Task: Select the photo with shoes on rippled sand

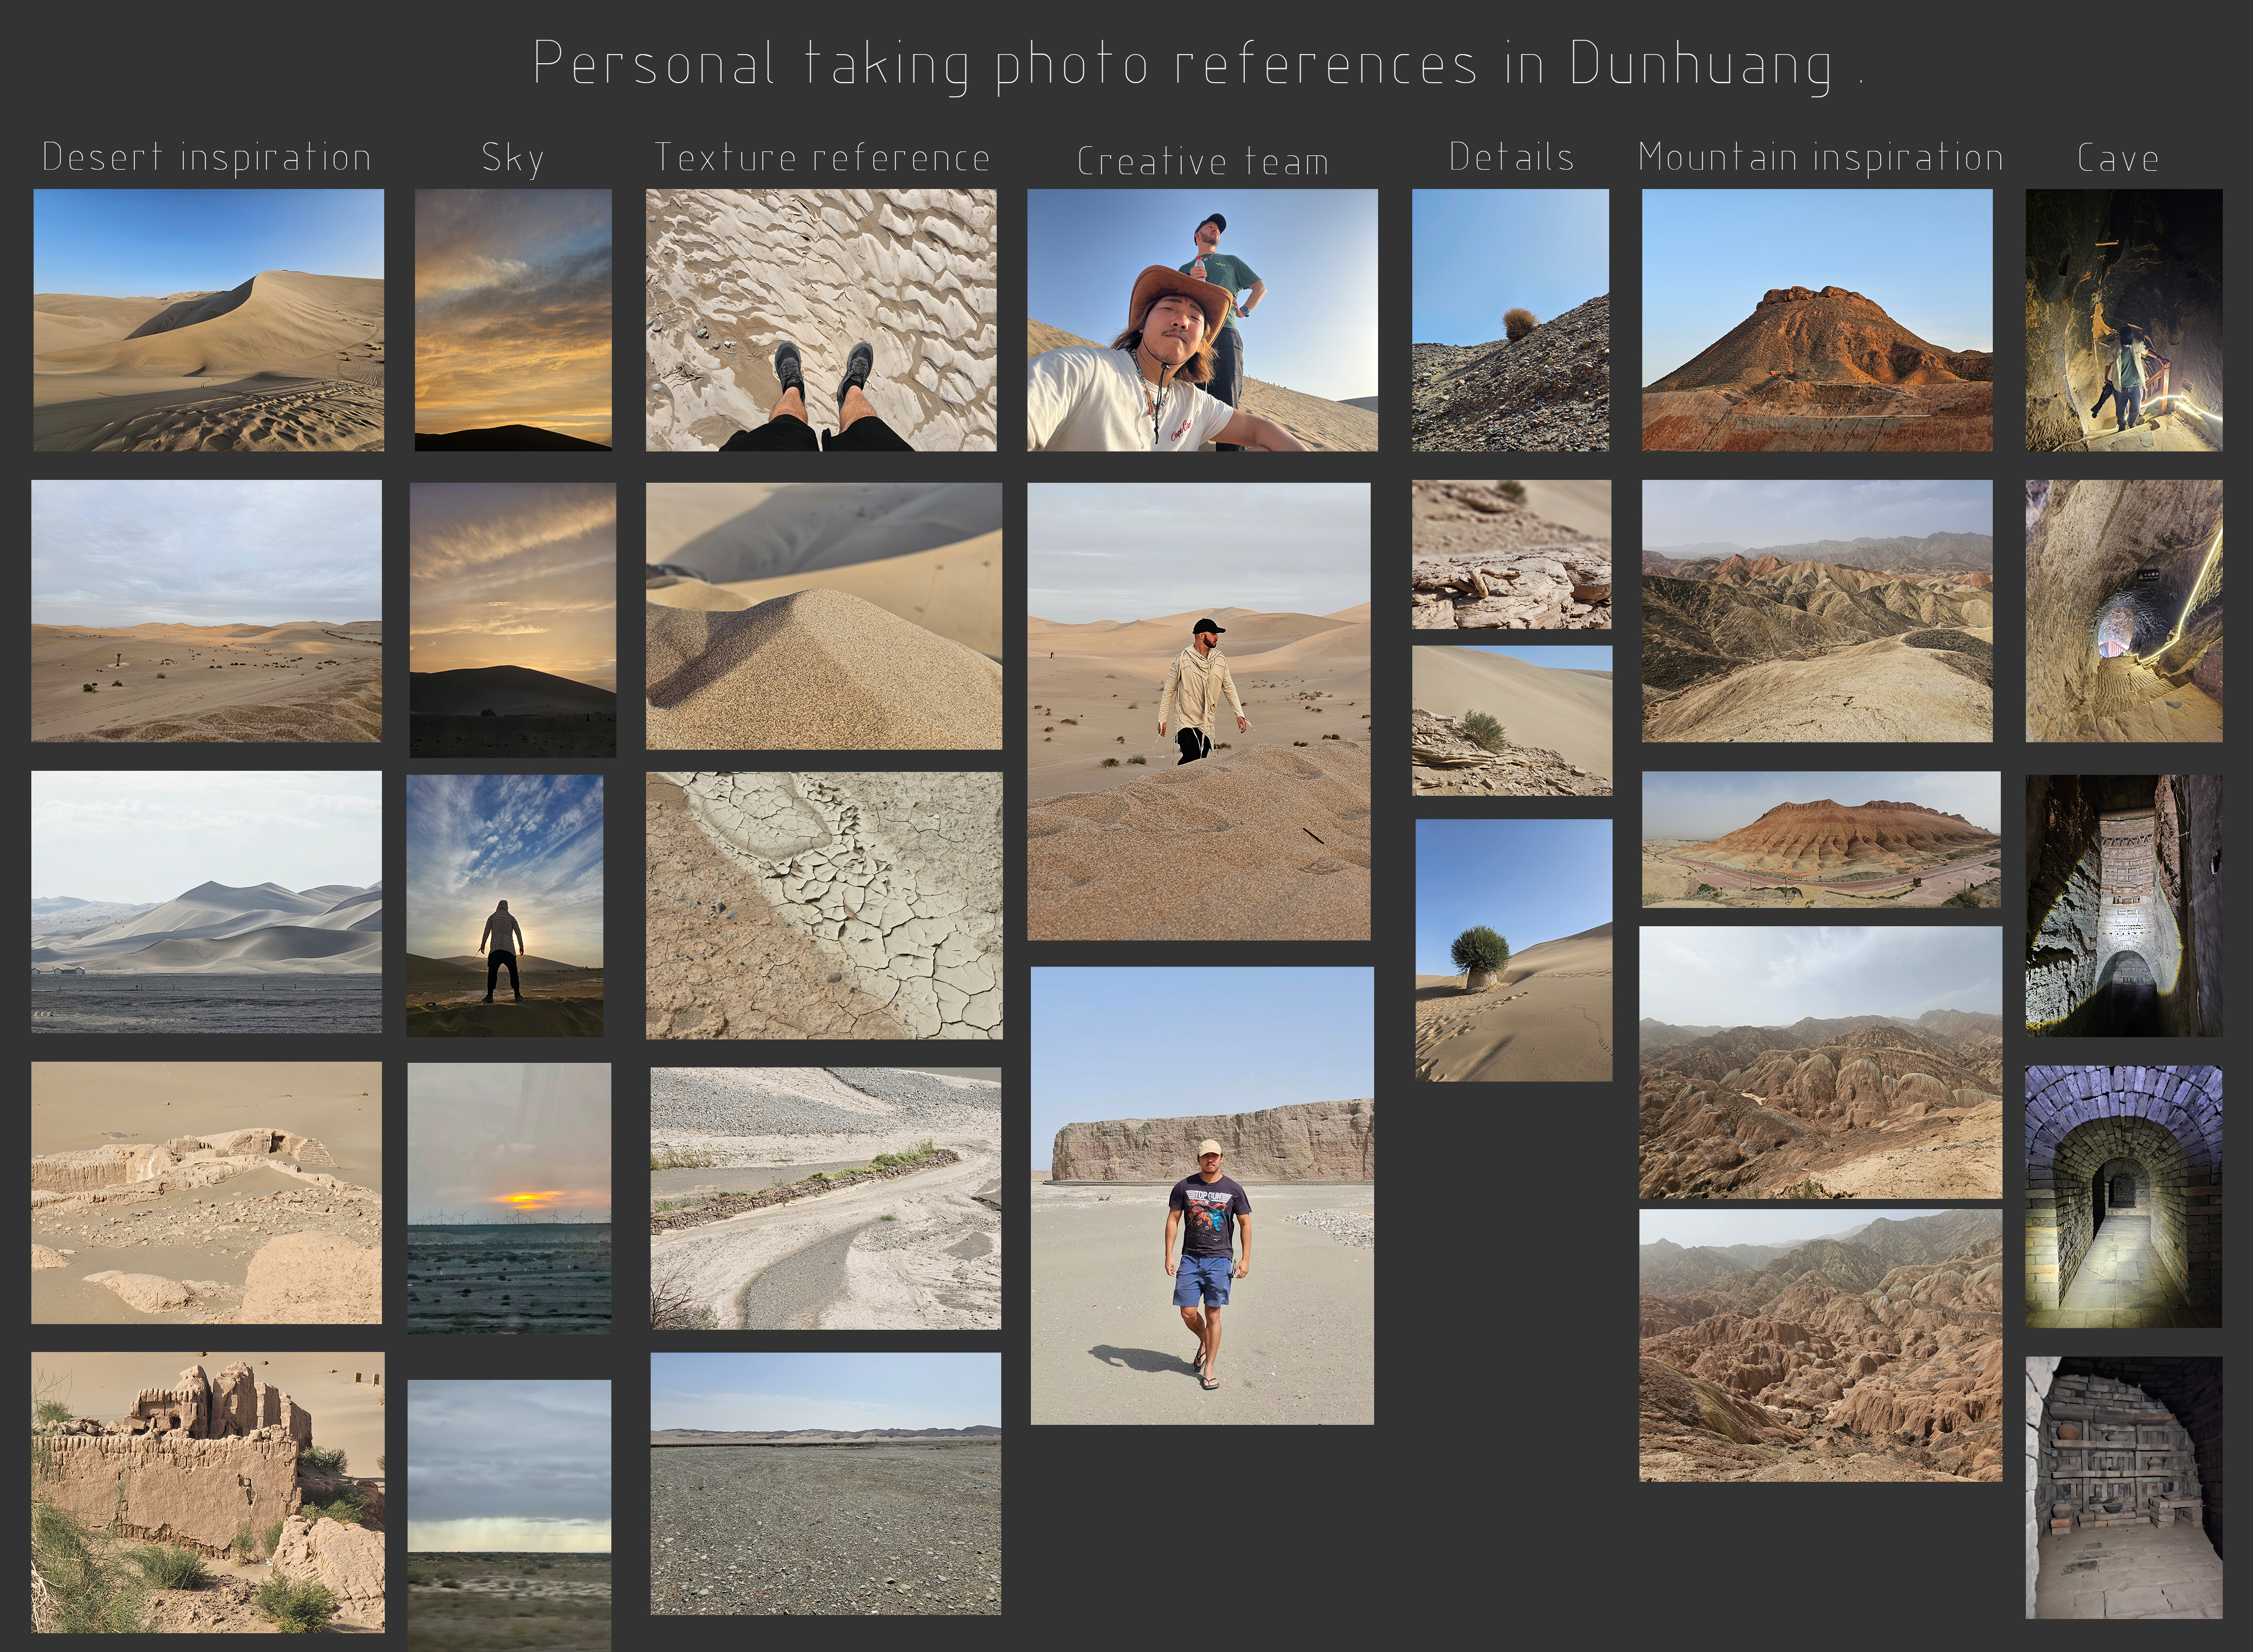Action: [820, 319]
